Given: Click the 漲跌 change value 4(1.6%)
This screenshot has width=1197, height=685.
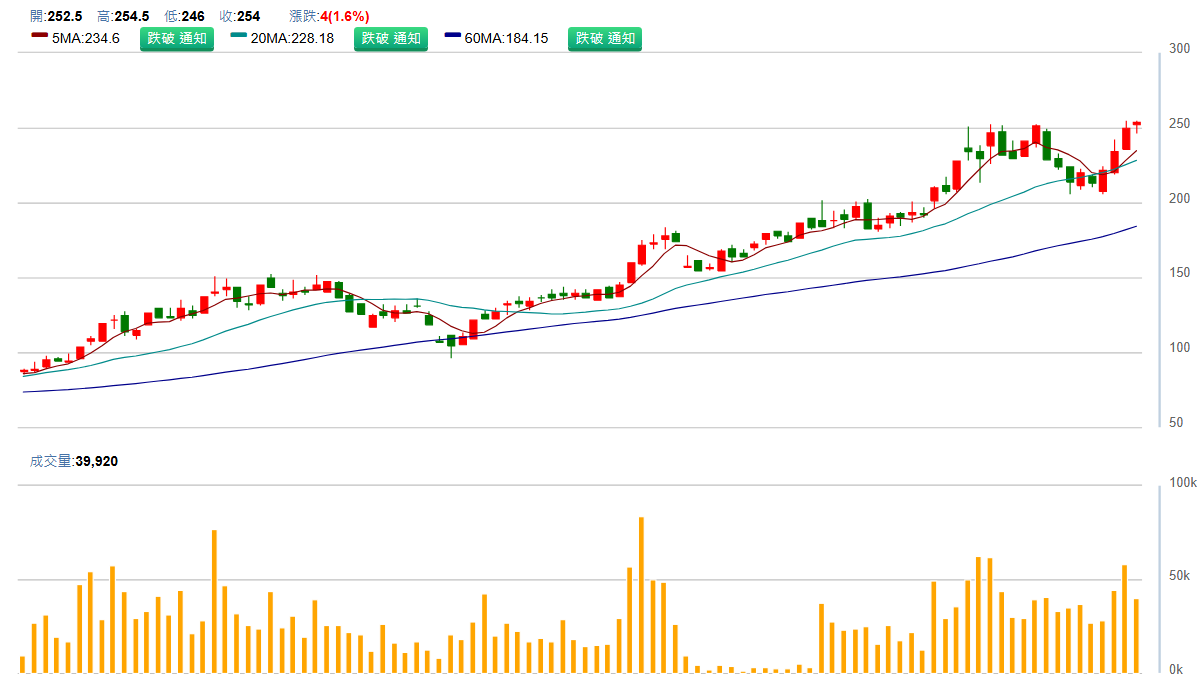Looking at the screenshot, I should 344,16.
